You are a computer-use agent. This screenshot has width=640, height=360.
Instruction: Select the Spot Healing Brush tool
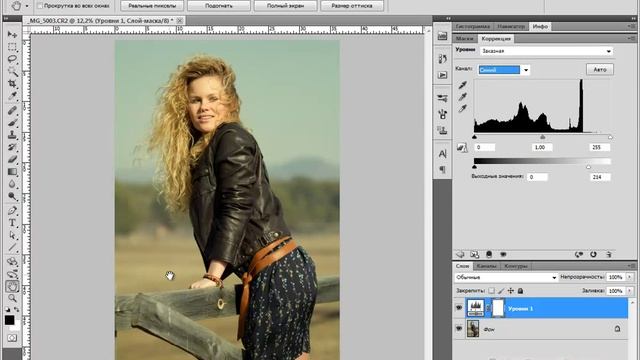pyautogui.click(x=12, y=110)
